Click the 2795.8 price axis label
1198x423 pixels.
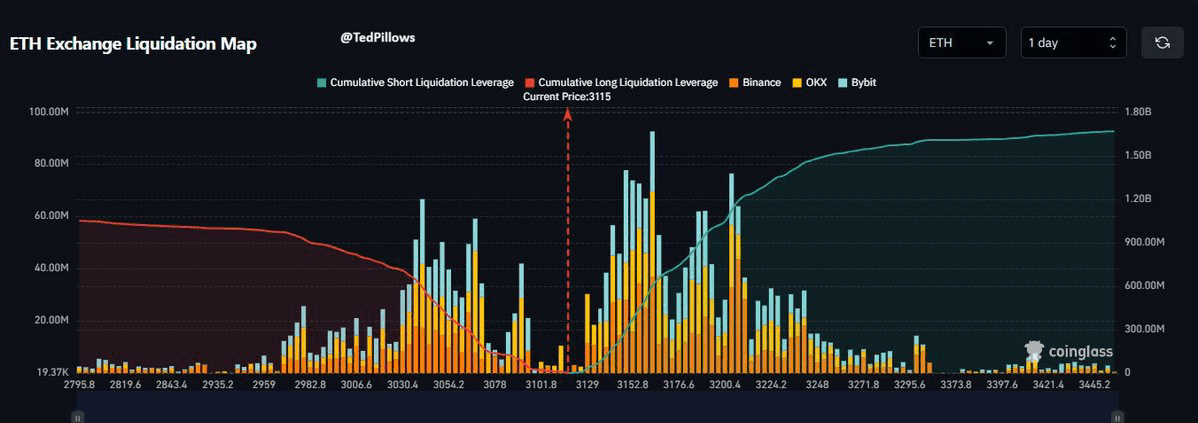80,384
